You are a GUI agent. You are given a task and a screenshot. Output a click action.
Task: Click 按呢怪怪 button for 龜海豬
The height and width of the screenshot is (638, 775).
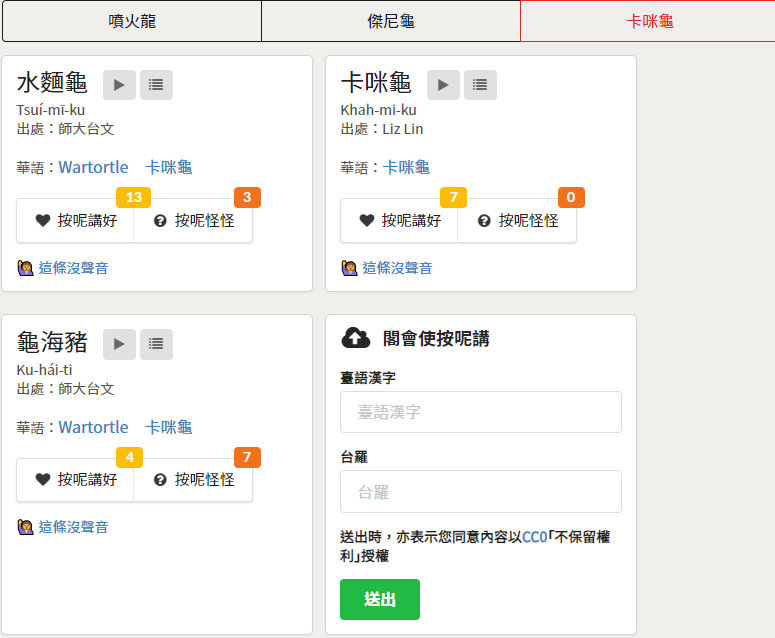pyautogui.click(x=193, y=480)
